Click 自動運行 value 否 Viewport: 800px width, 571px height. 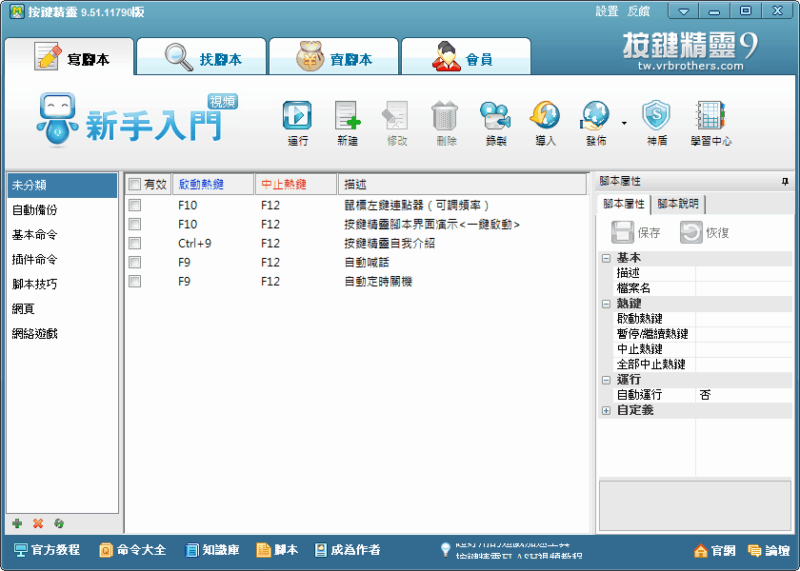[743, 395]
